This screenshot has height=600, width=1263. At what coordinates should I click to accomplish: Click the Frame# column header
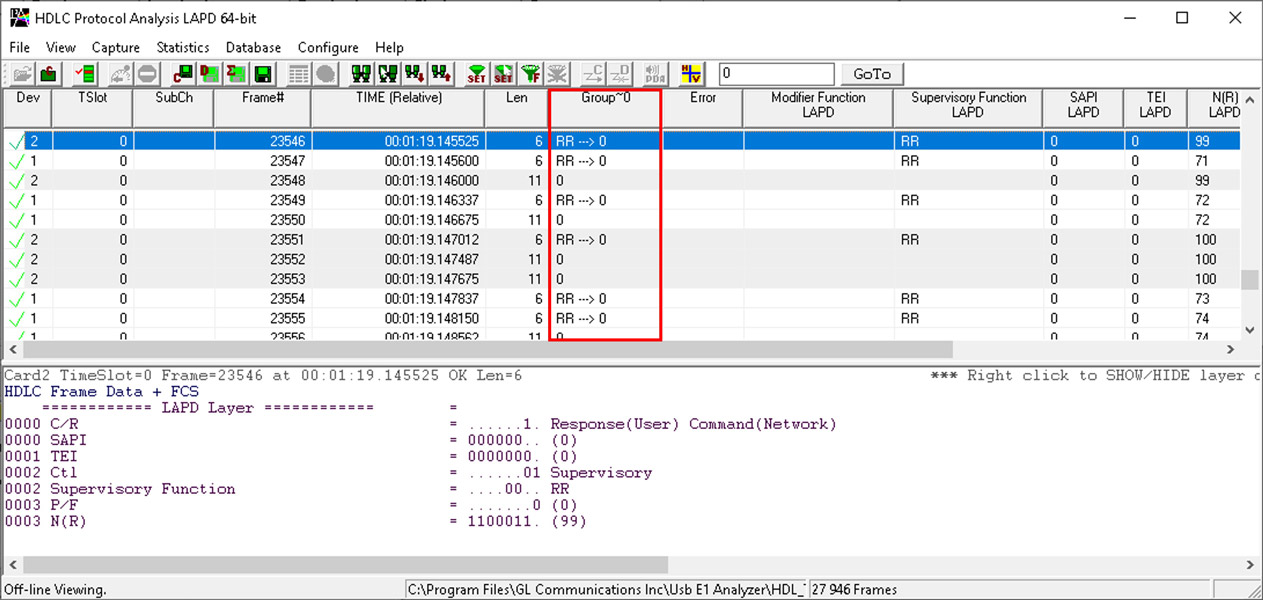pyautogui.click(x=263, y=108)
